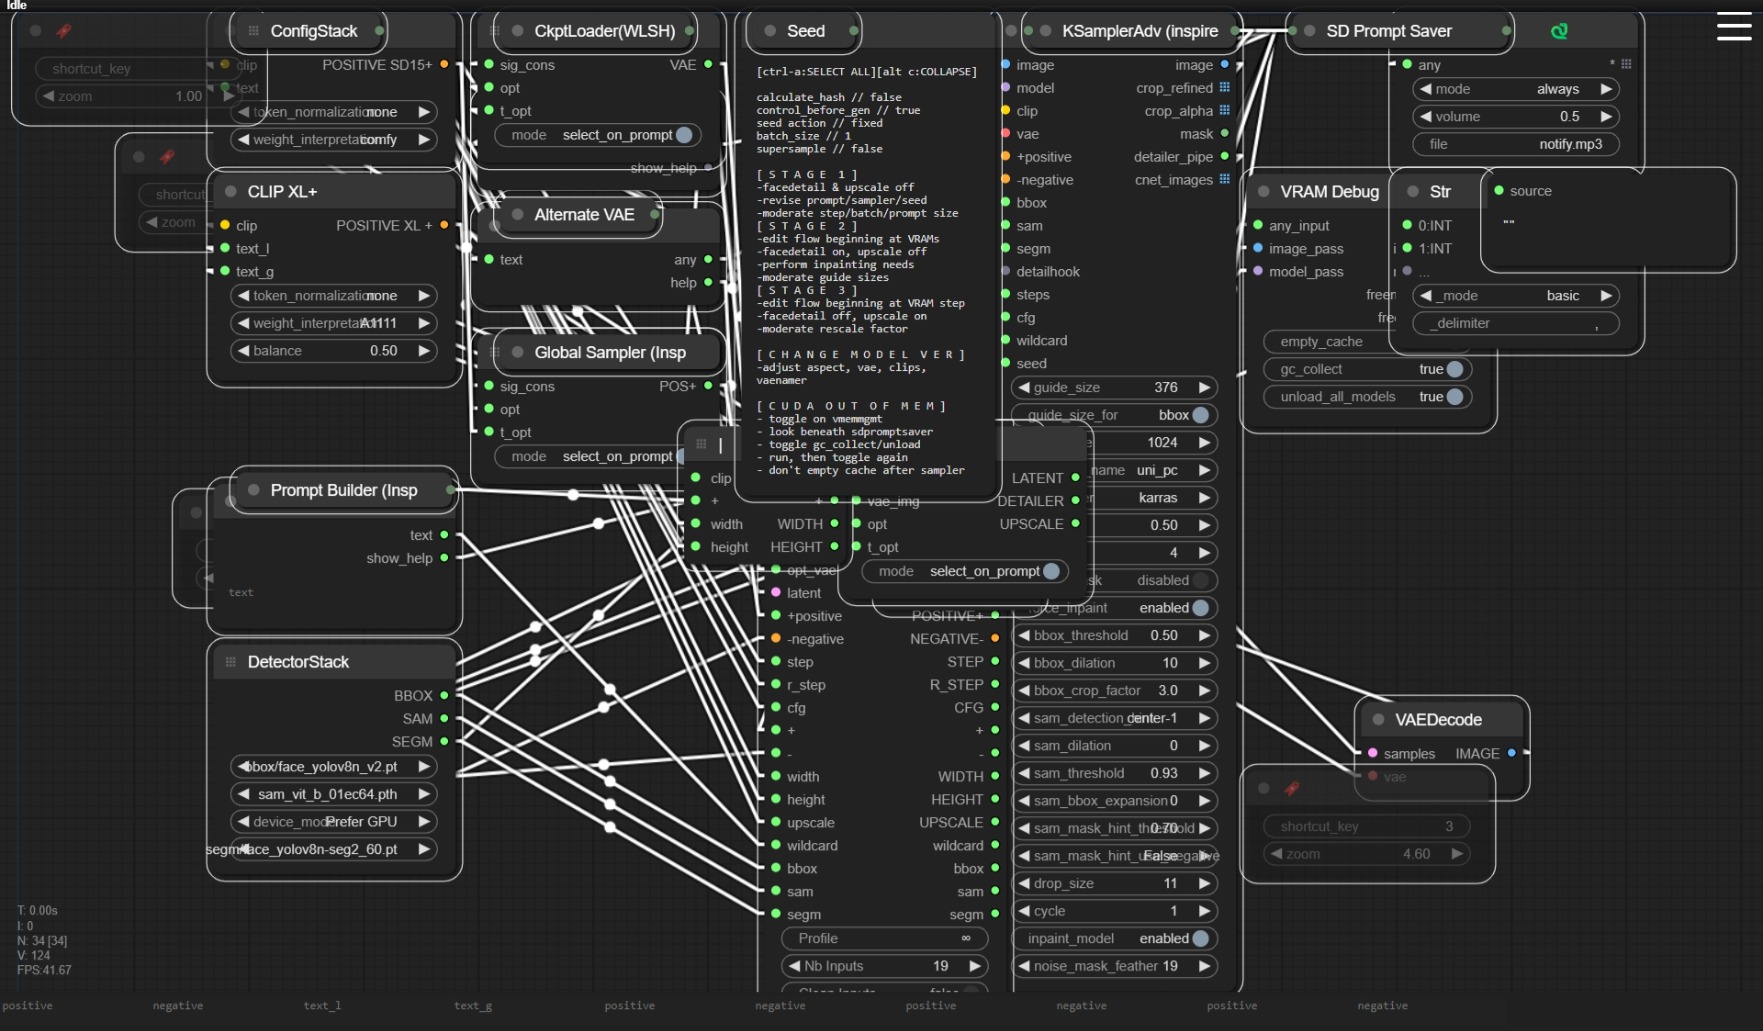Viewport: 1763px width, 1031px height.
Task: Collapse the VAEDecode node using its dot
Action: 1378,720
